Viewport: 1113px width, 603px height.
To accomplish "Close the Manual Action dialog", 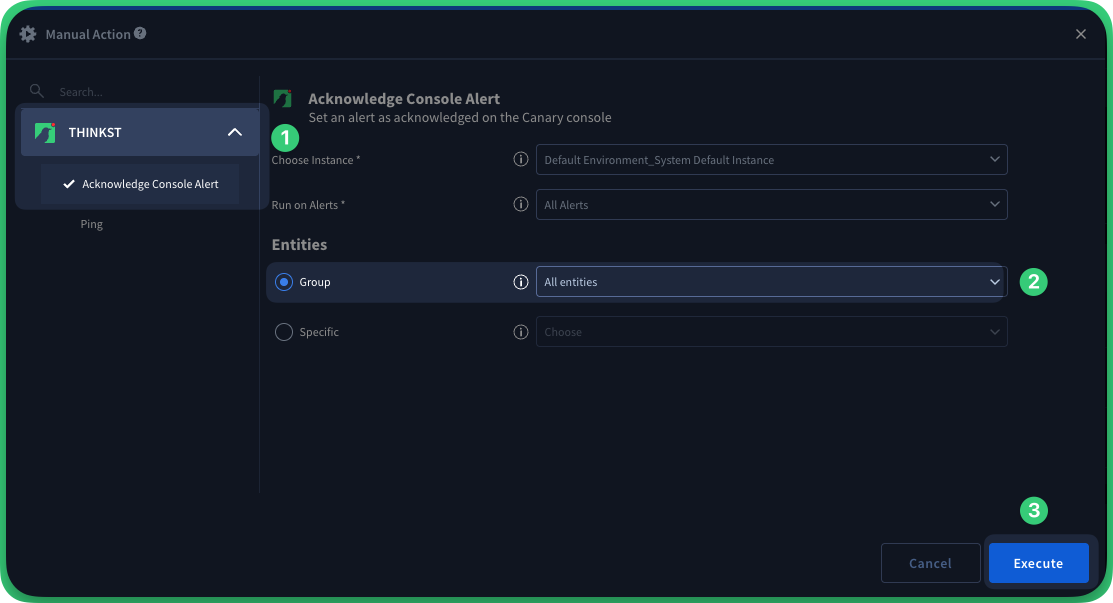I will pos(1081,34).
